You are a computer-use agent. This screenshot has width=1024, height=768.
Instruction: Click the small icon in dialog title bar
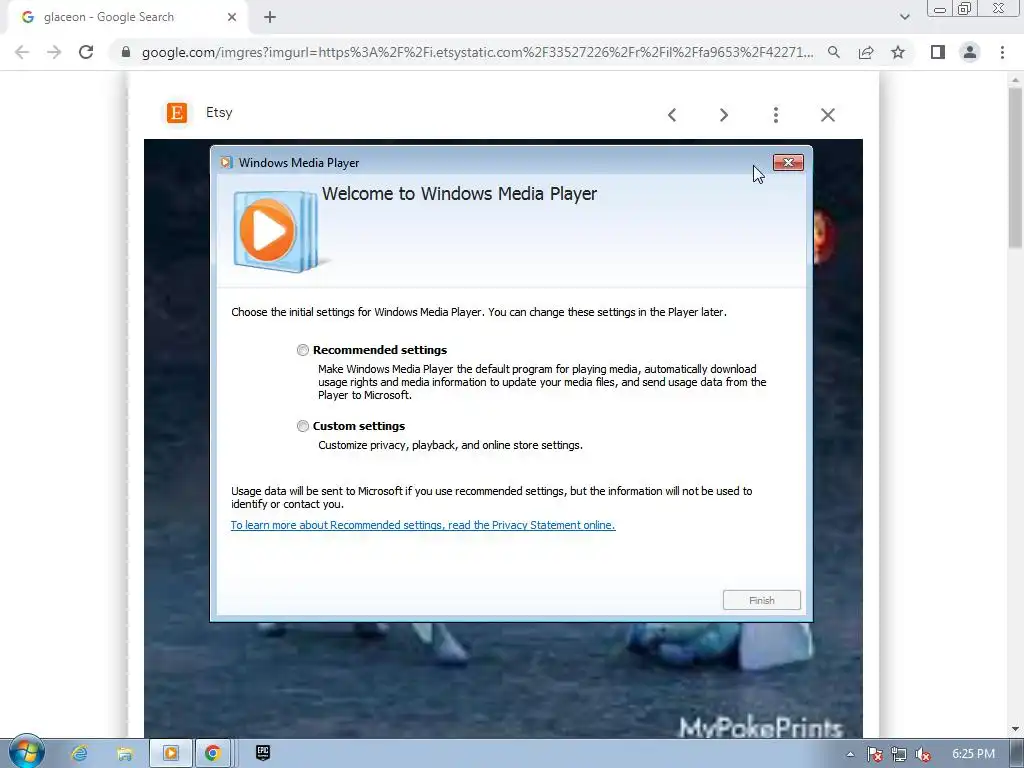click(x=226, y=163)
